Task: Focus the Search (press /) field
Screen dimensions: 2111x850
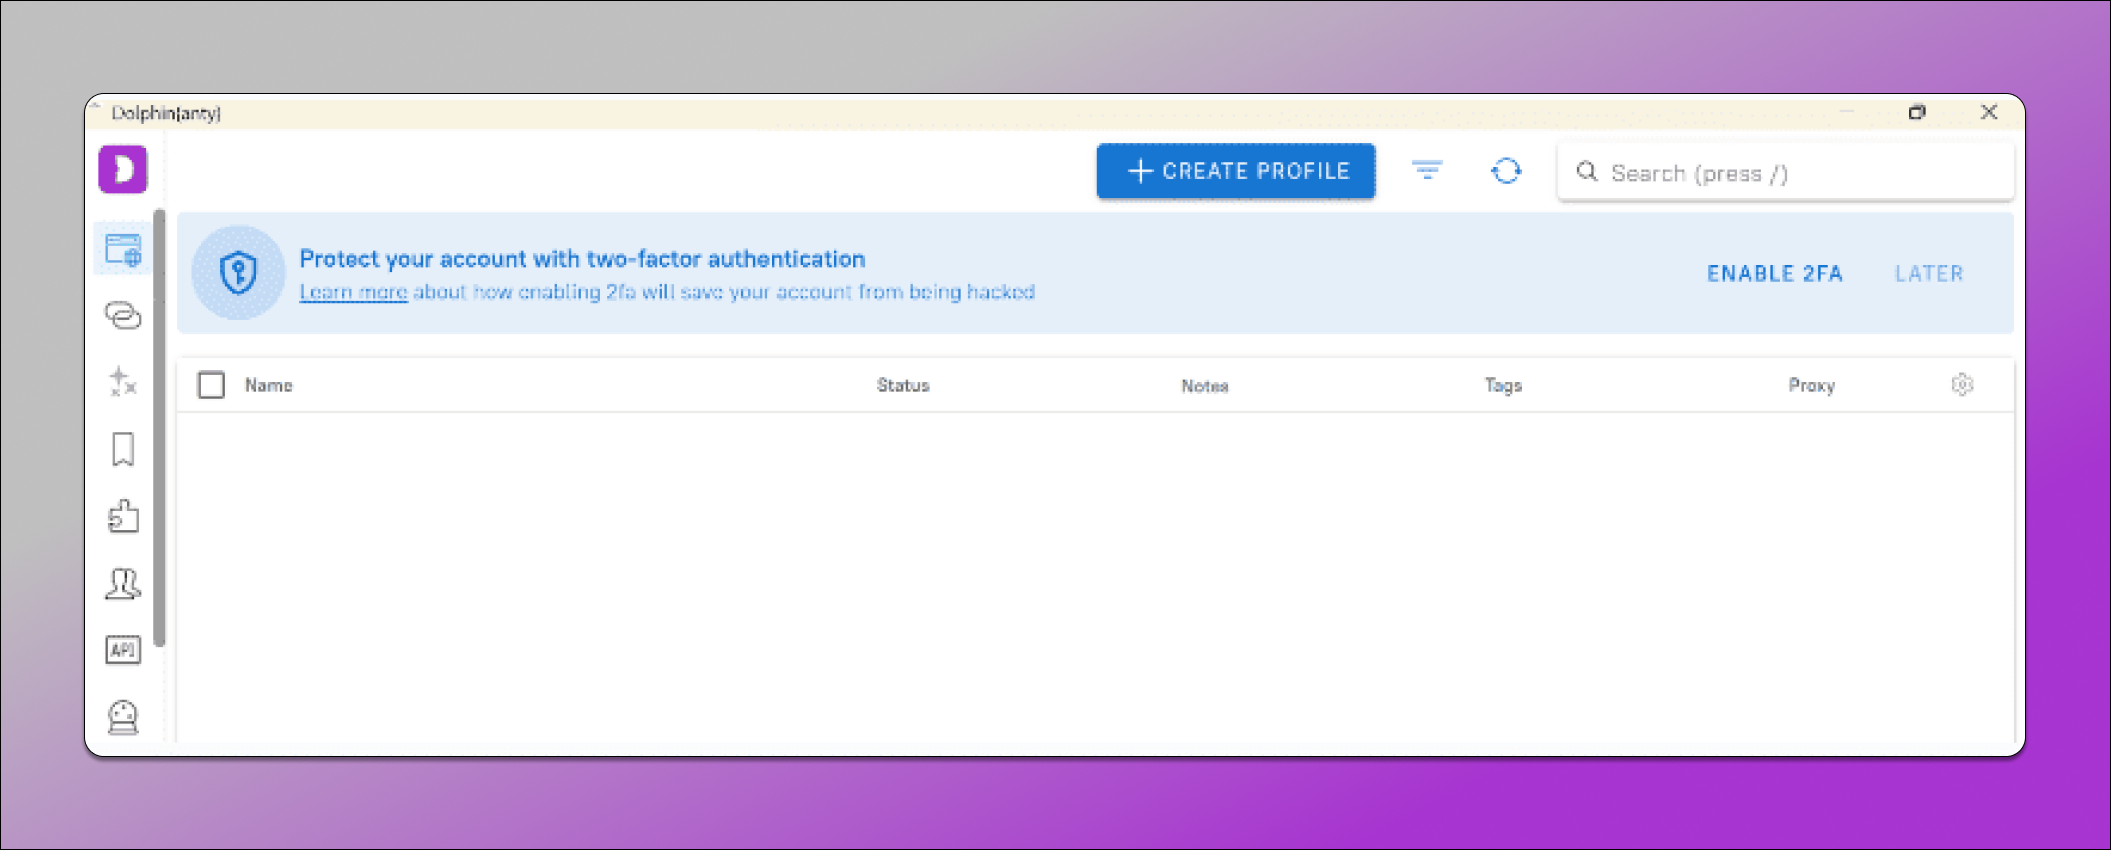Action: tap(1785, 172)
